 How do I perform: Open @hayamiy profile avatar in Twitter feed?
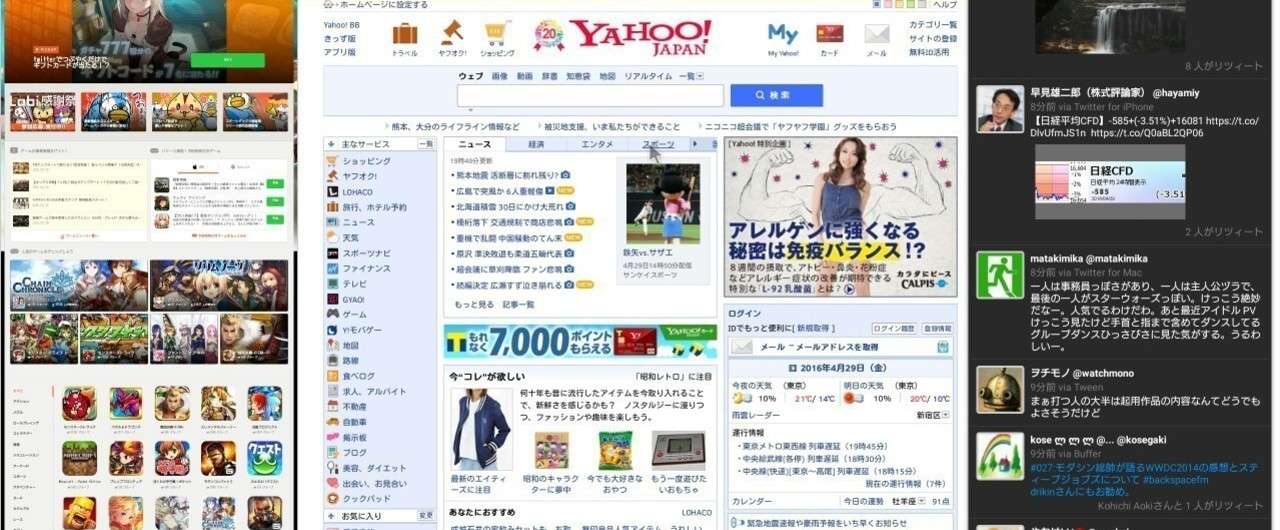point(999,109)
